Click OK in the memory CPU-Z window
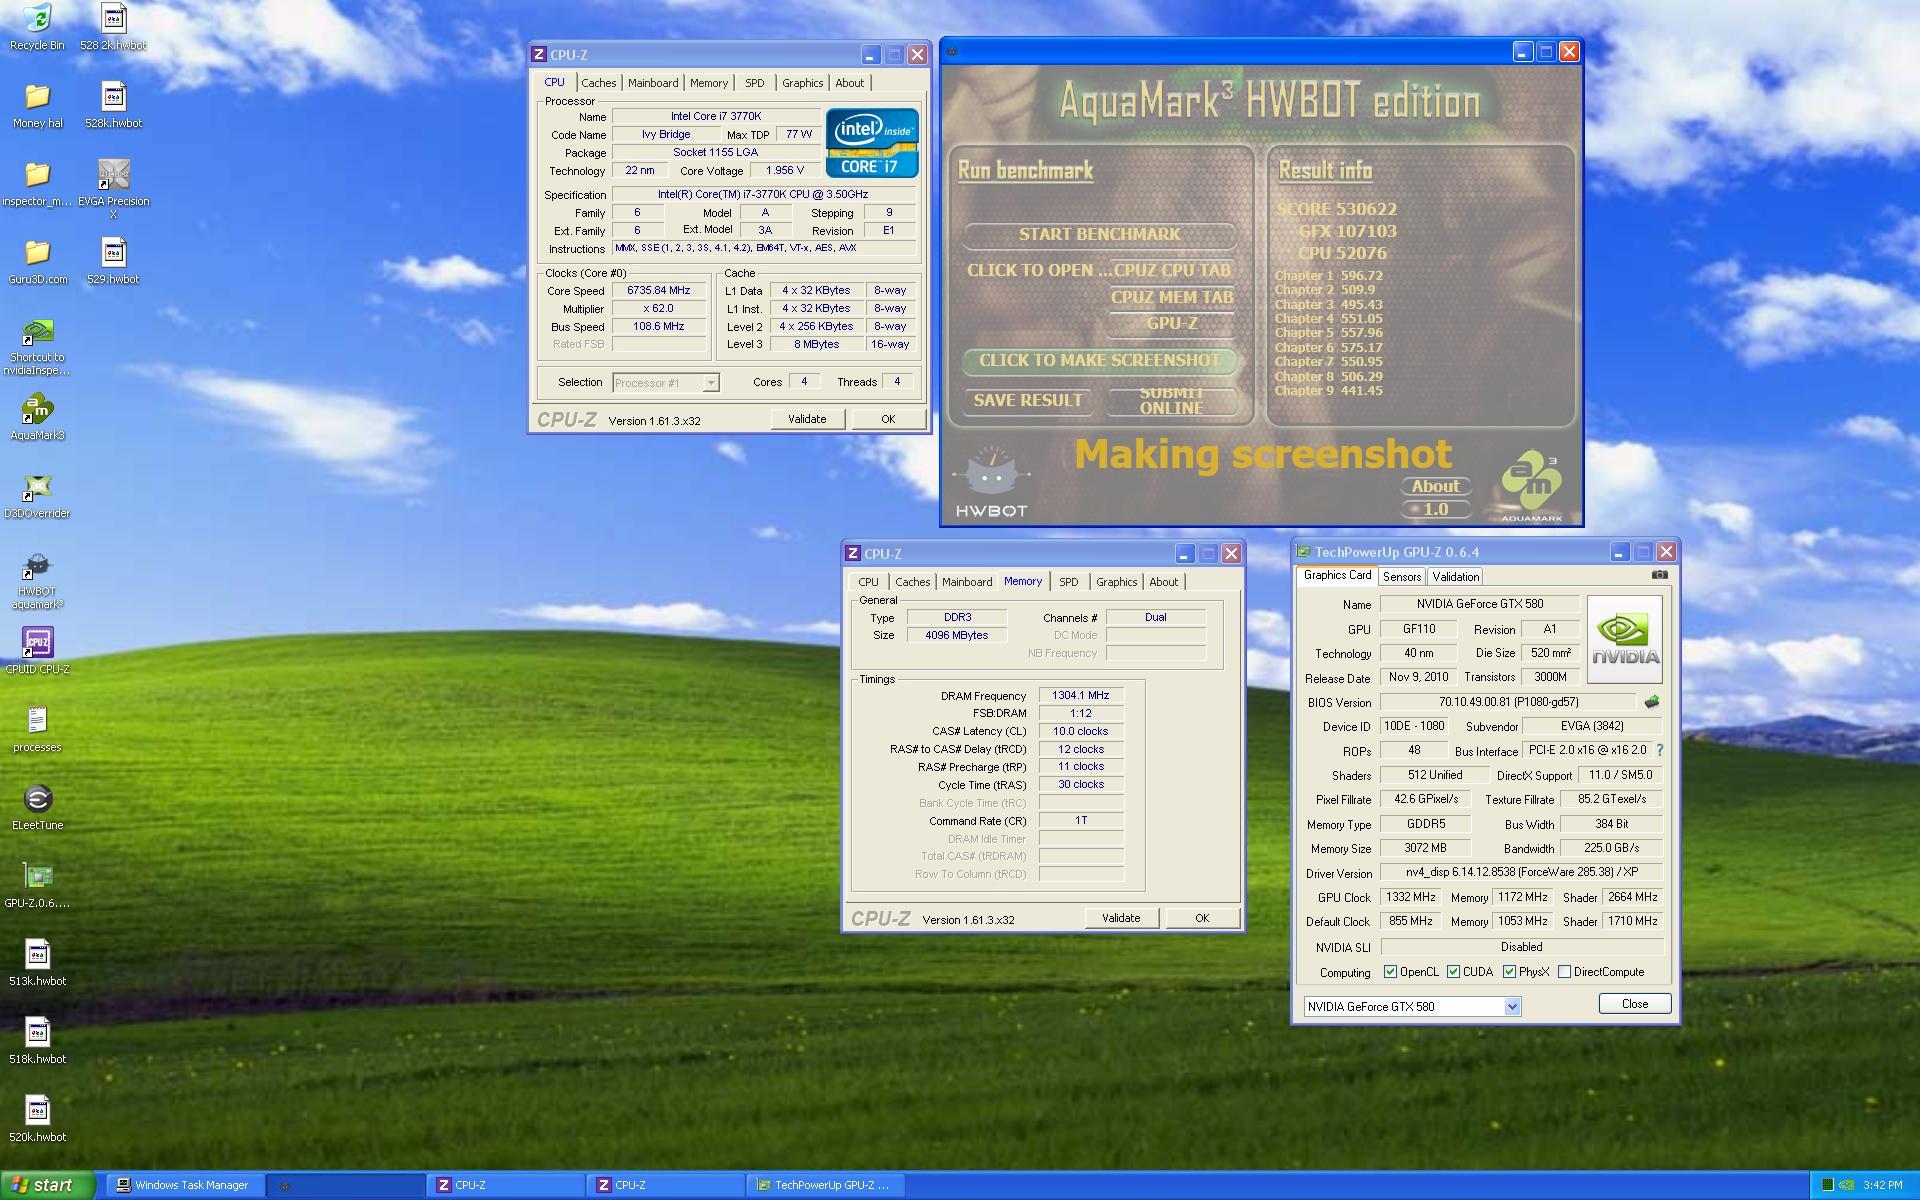This screenshot has height=1200, width=1920. pos(1202,918)
